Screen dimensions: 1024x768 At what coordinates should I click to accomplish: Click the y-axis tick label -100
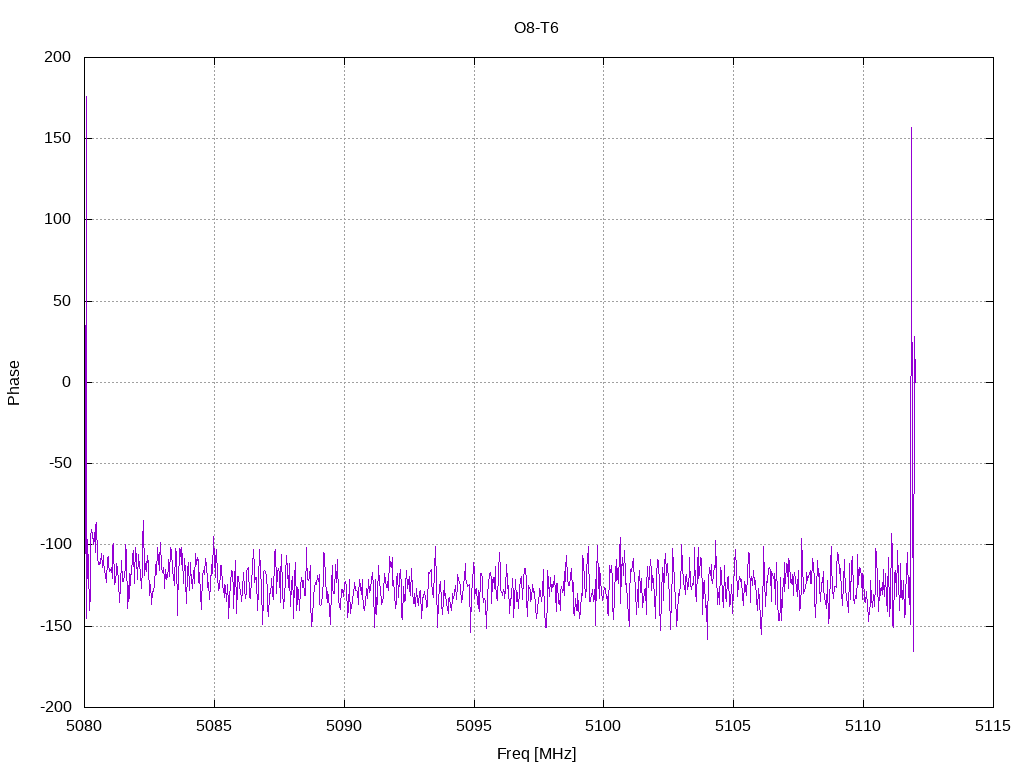point(56,544)
